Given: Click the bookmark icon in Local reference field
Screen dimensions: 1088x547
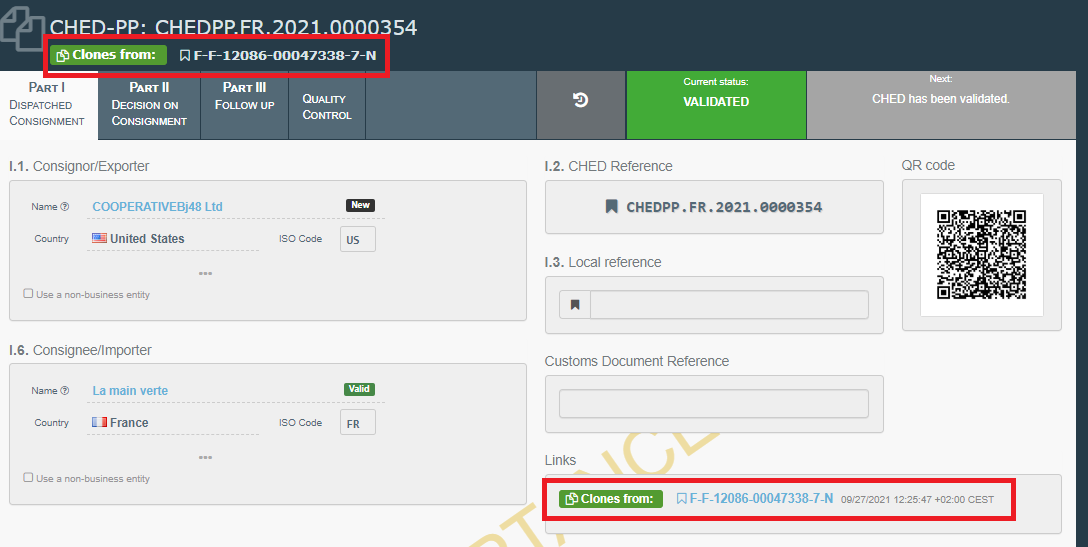Looking at the screenshot, I should [575, 305].
